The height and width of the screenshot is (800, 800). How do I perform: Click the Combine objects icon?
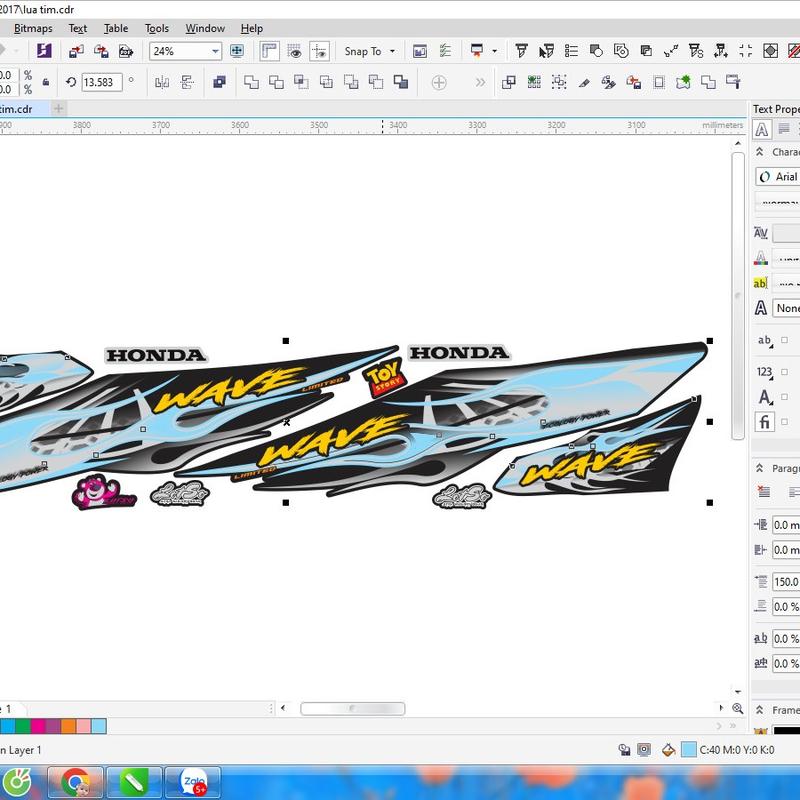(x=219, y=82)
